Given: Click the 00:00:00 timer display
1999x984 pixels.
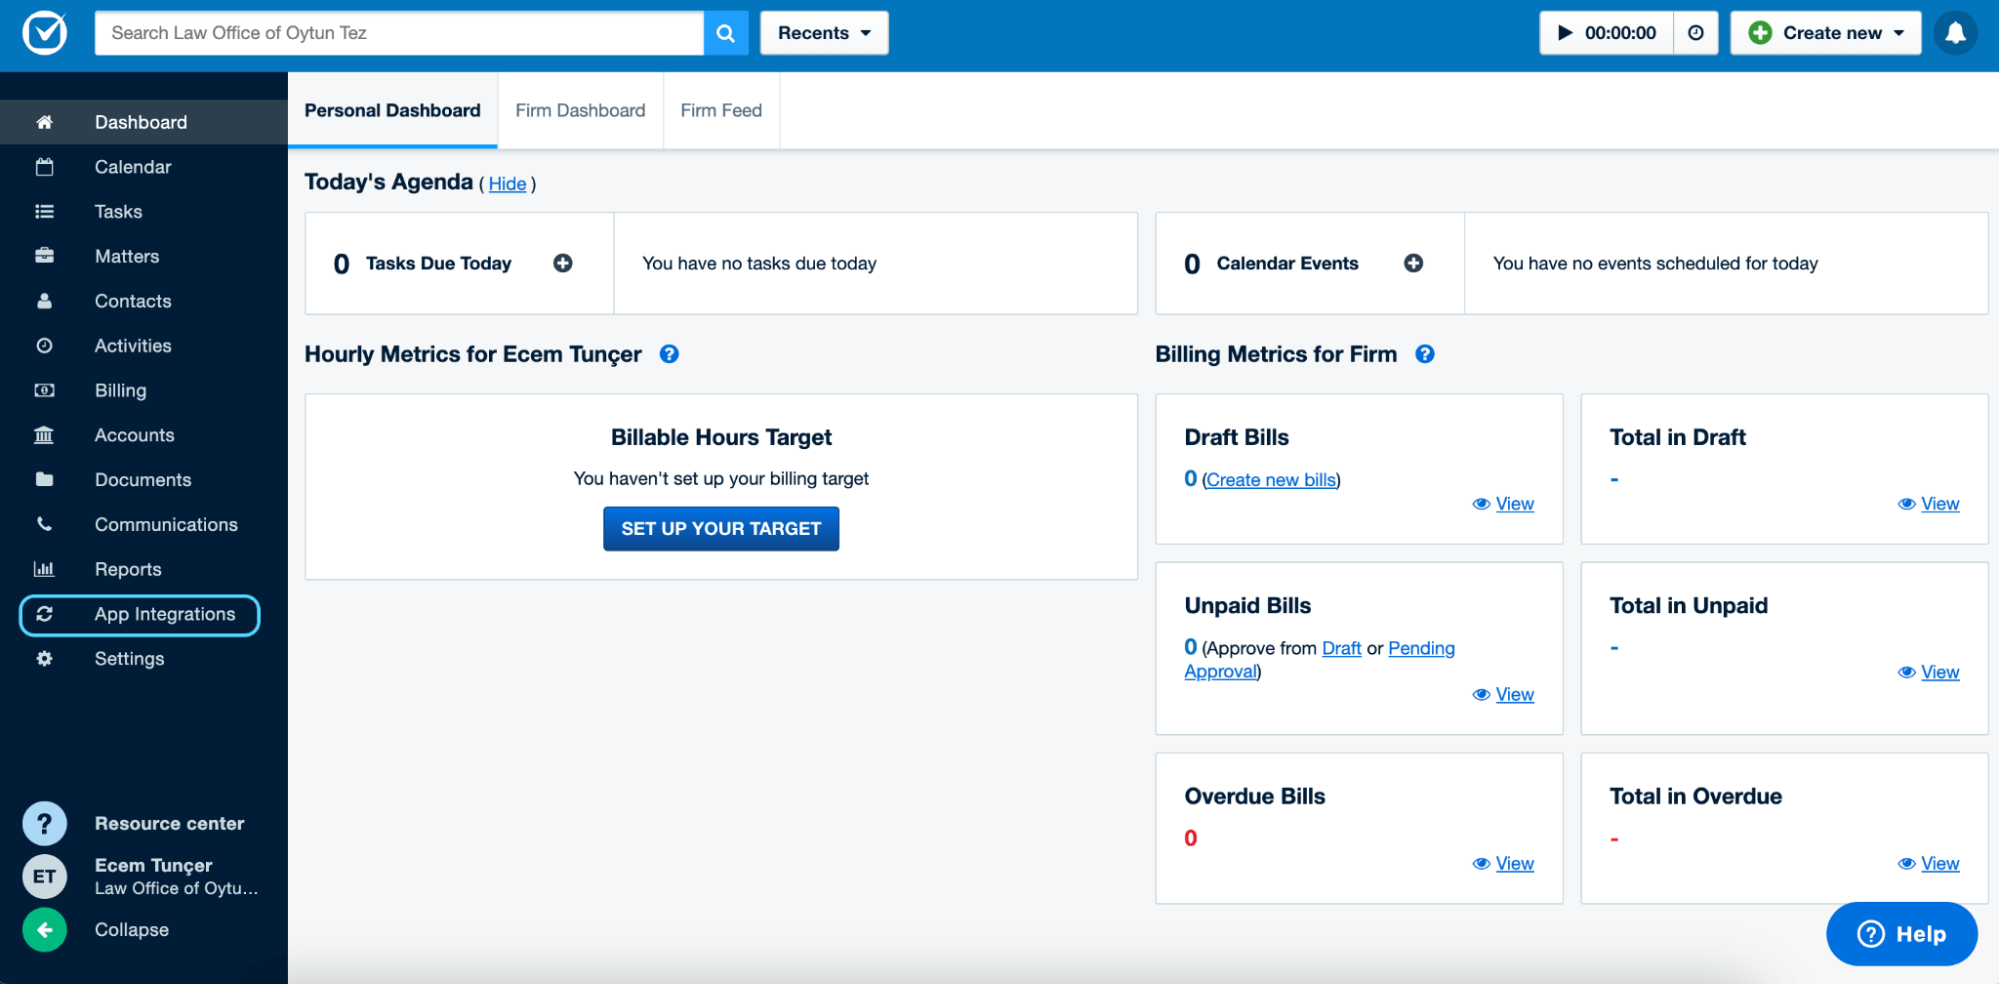Looking at the screenshot, I should click(1620, 33).
